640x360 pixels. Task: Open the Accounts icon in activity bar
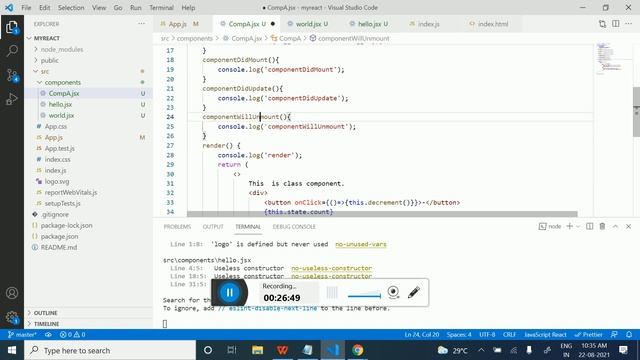tap(12, 293)
